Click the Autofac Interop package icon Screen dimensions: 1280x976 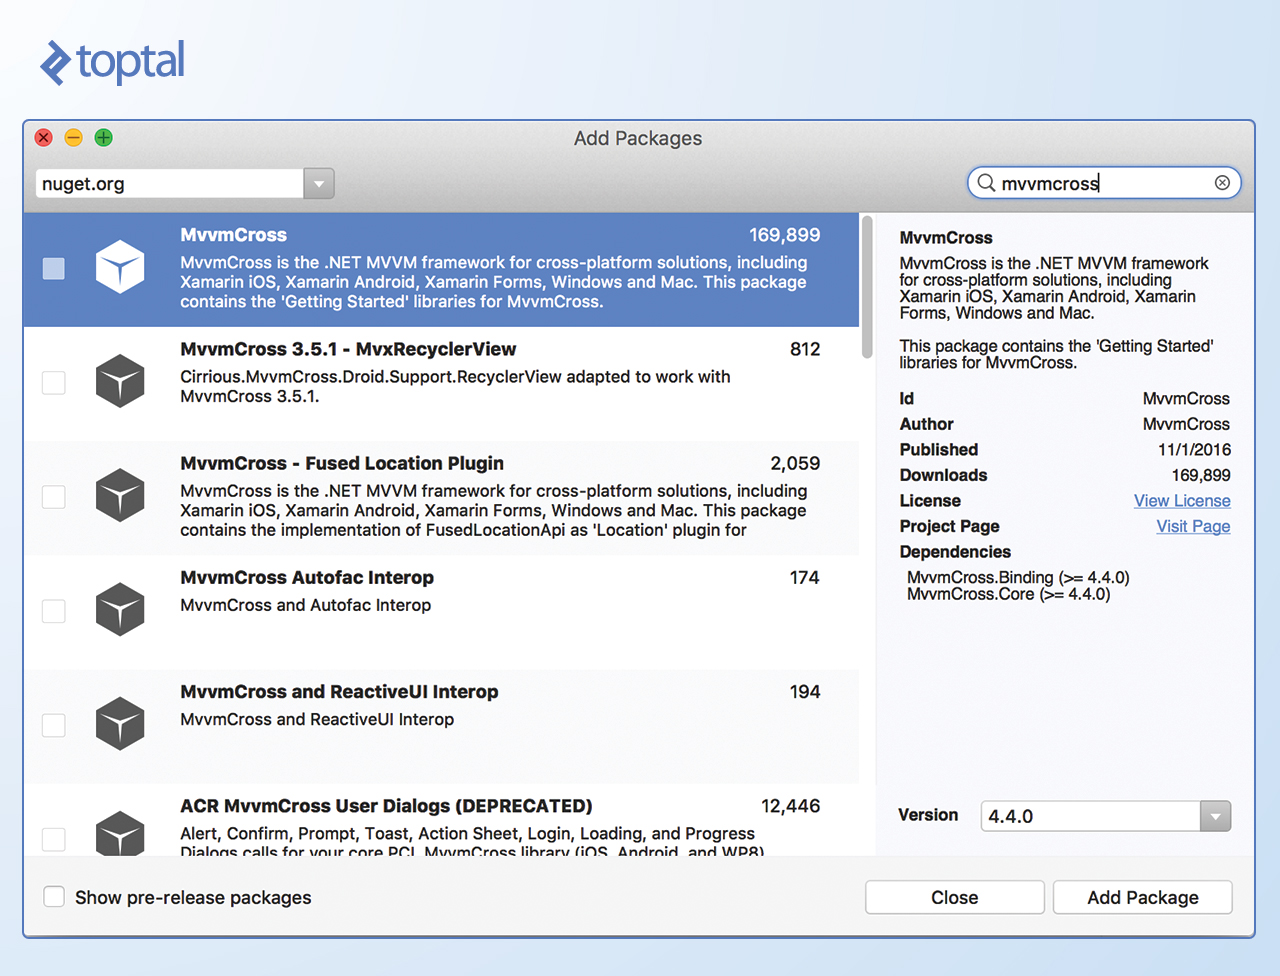[120, 610]
